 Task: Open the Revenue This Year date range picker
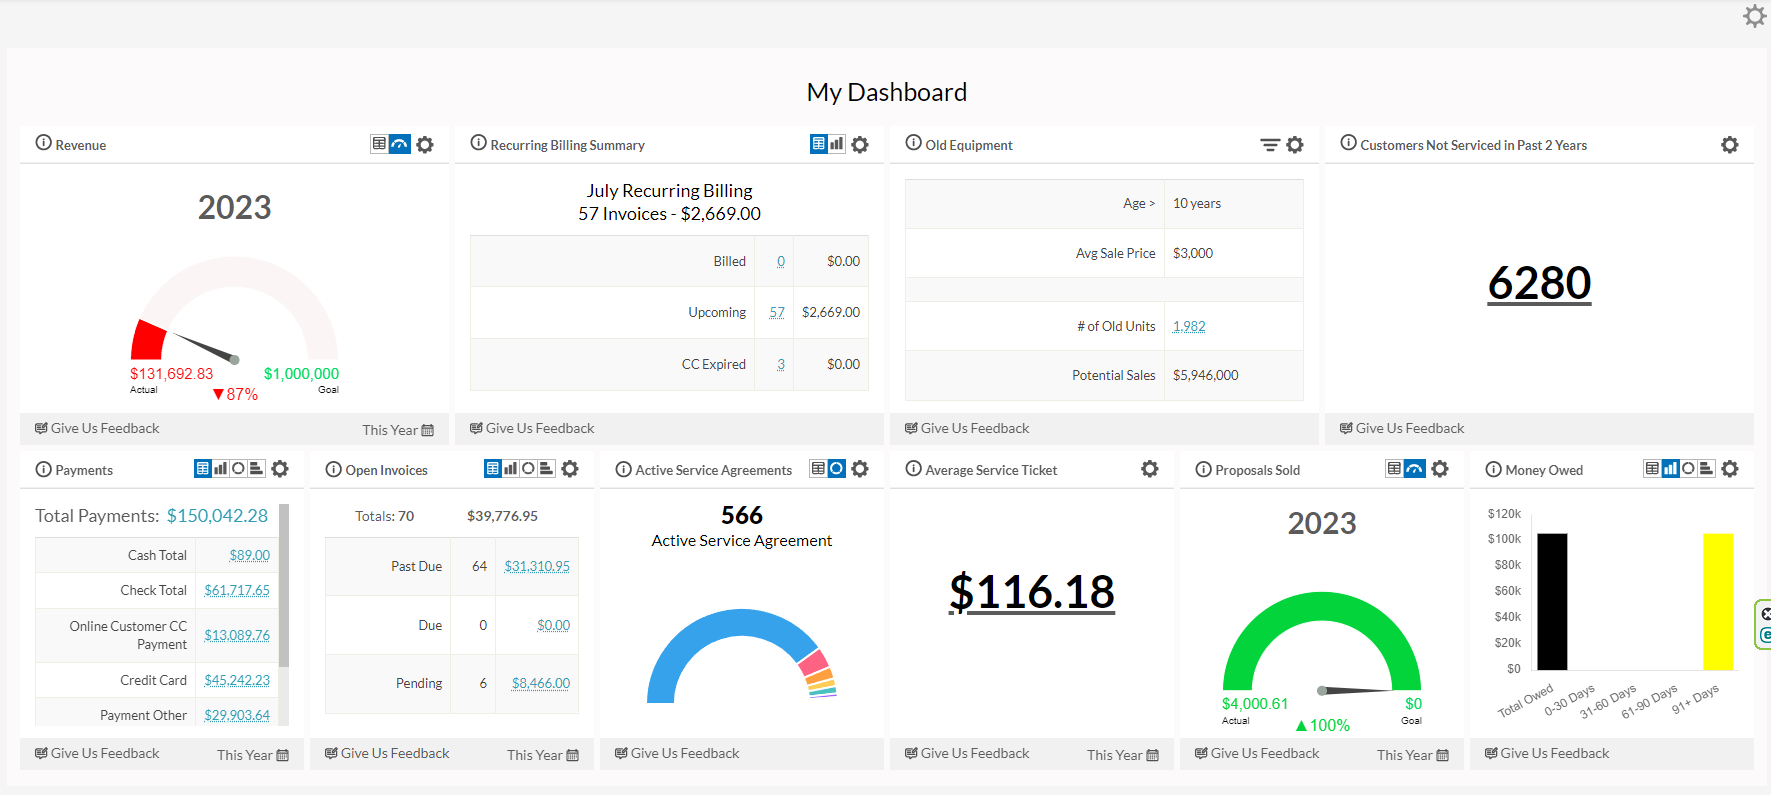pos(397,430)
